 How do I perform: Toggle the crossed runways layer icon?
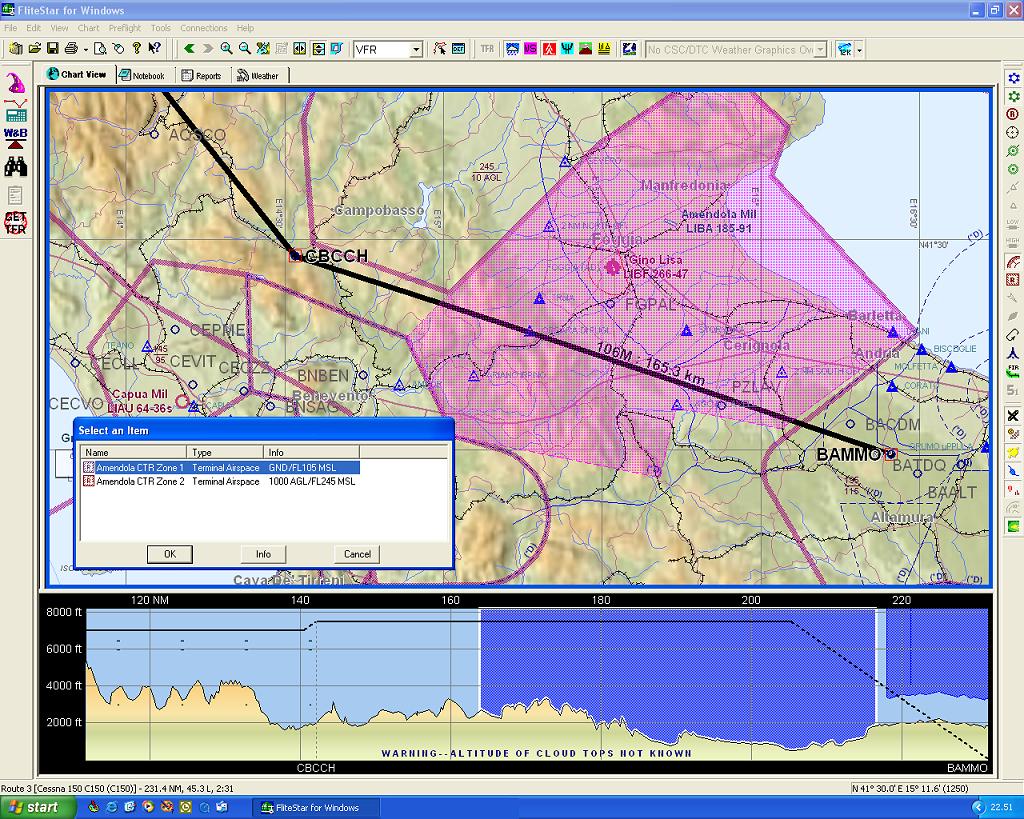[x=1013, y=415]
